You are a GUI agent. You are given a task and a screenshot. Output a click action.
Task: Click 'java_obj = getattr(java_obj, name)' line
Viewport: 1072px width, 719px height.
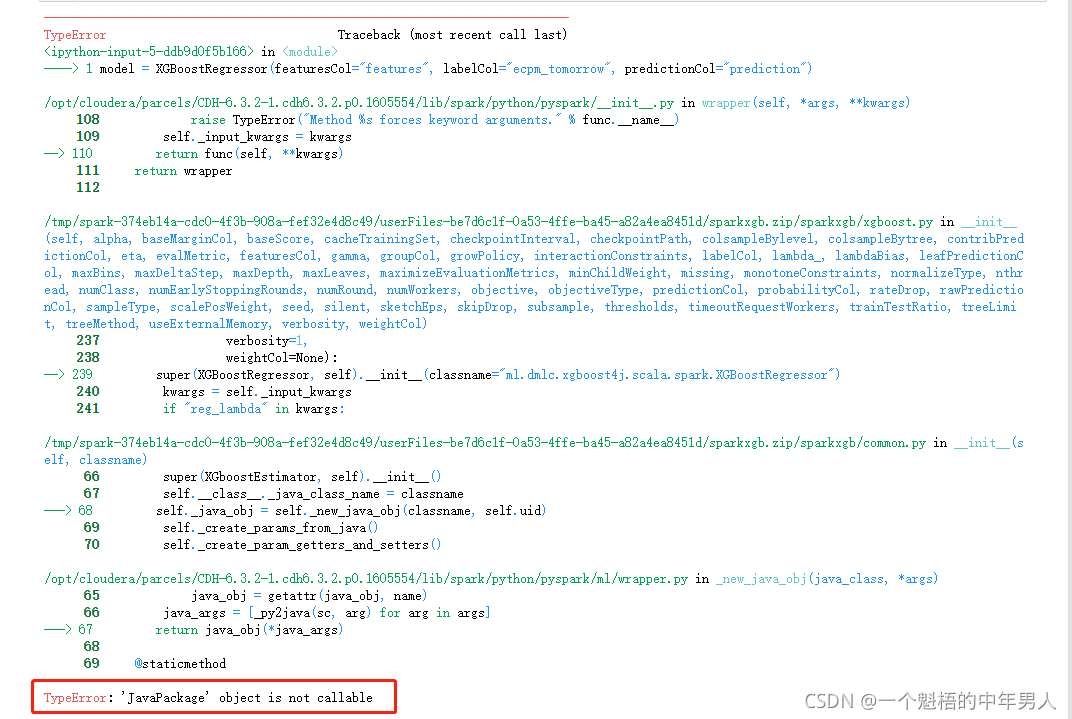(309, 596)
